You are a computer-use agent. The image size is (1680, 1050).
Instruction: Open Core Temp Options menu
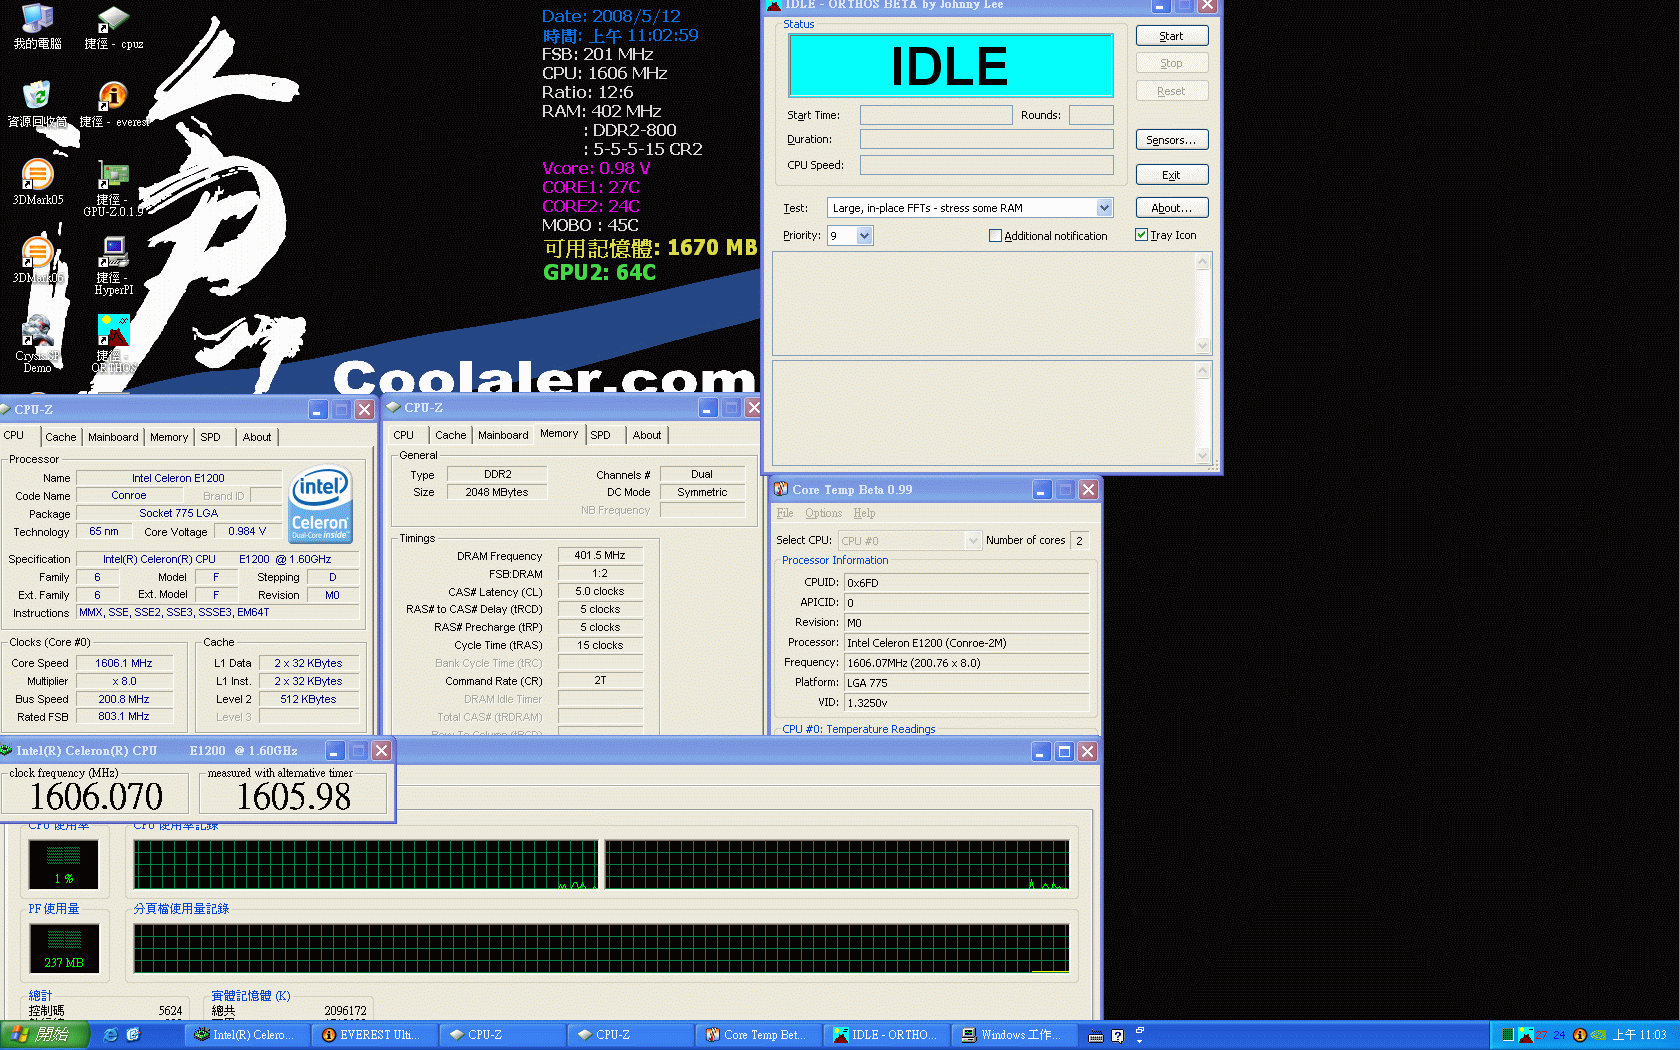pos(824,513)
